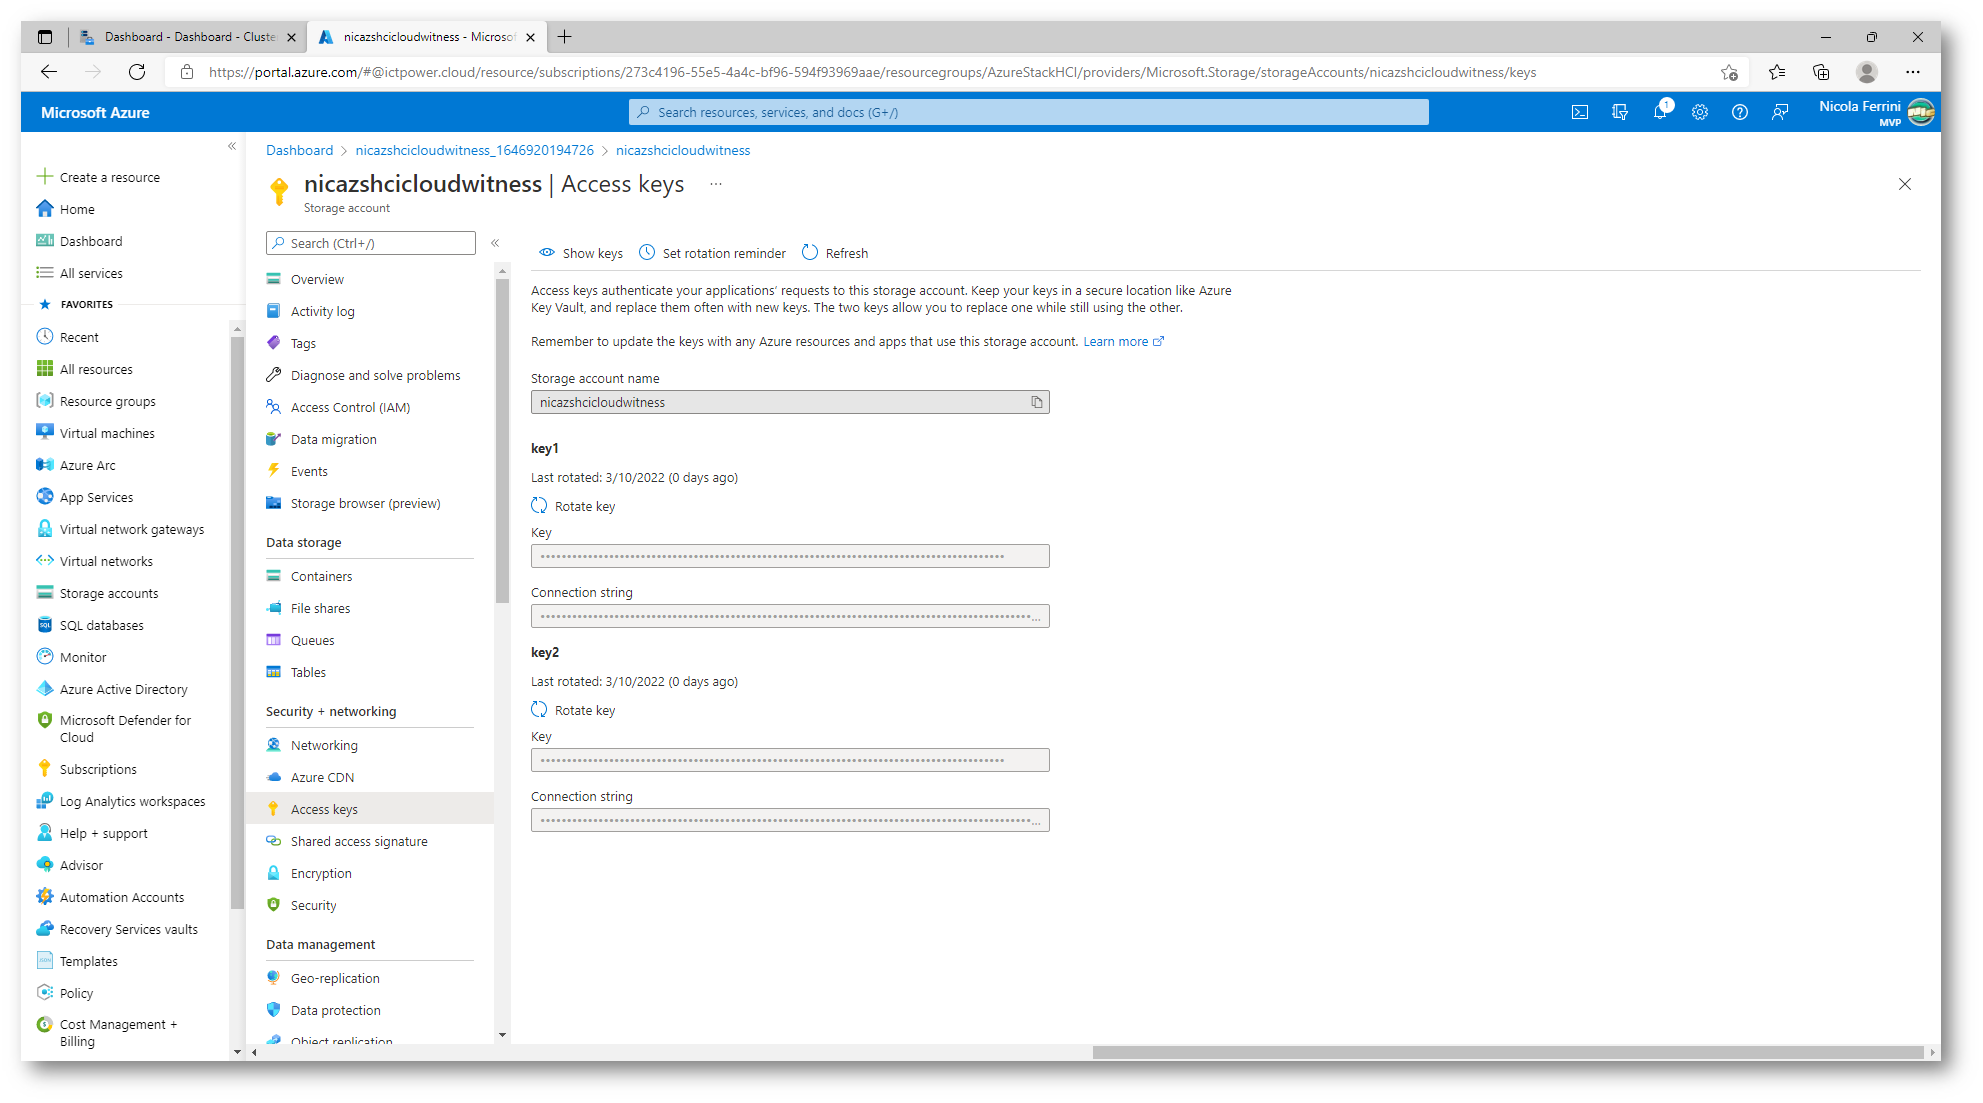Click the resource menu search field
Image resolution: width=1983 pixels, height=1103 pixels.
coord(371,243)
